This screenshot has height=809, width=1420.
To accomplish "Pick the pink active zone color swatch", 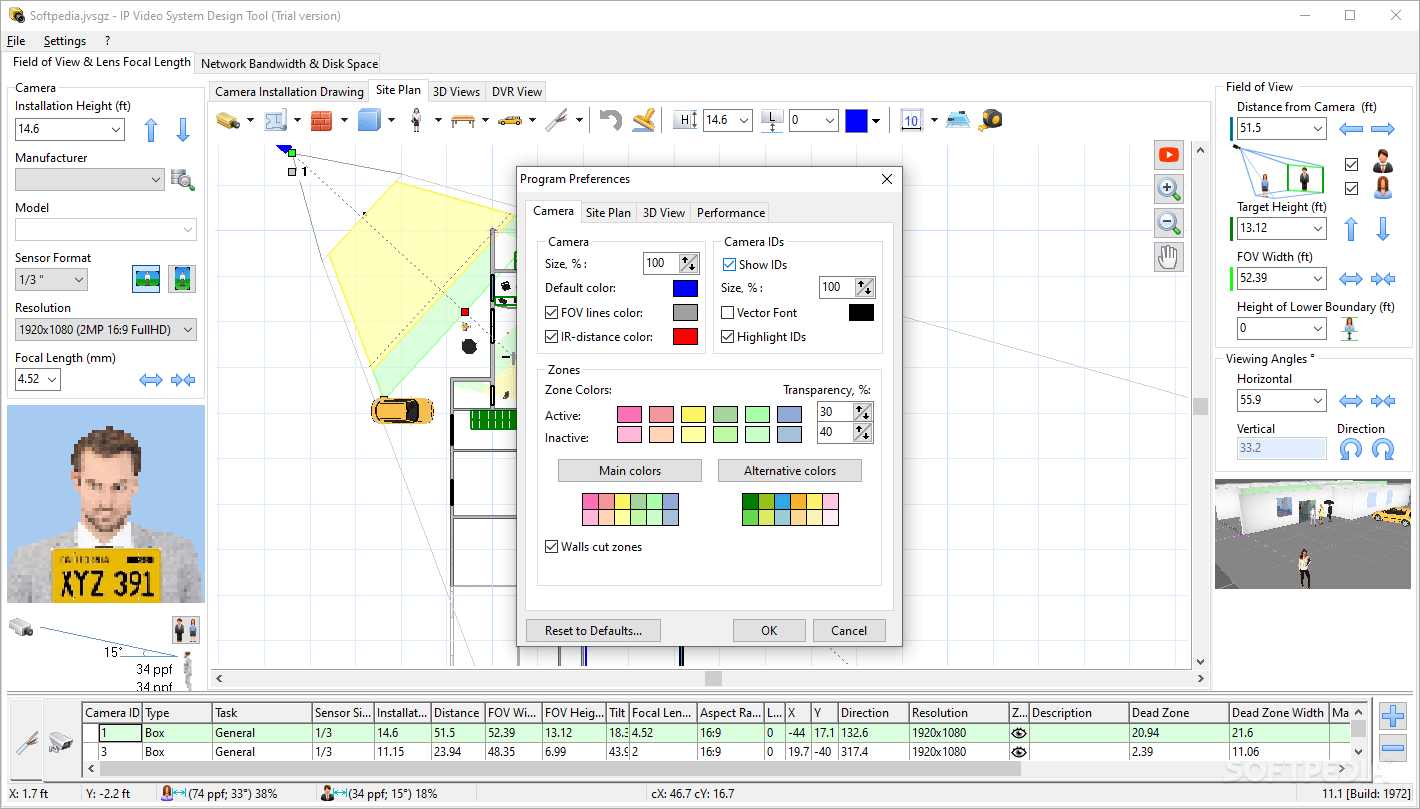I will pos(629,413).
